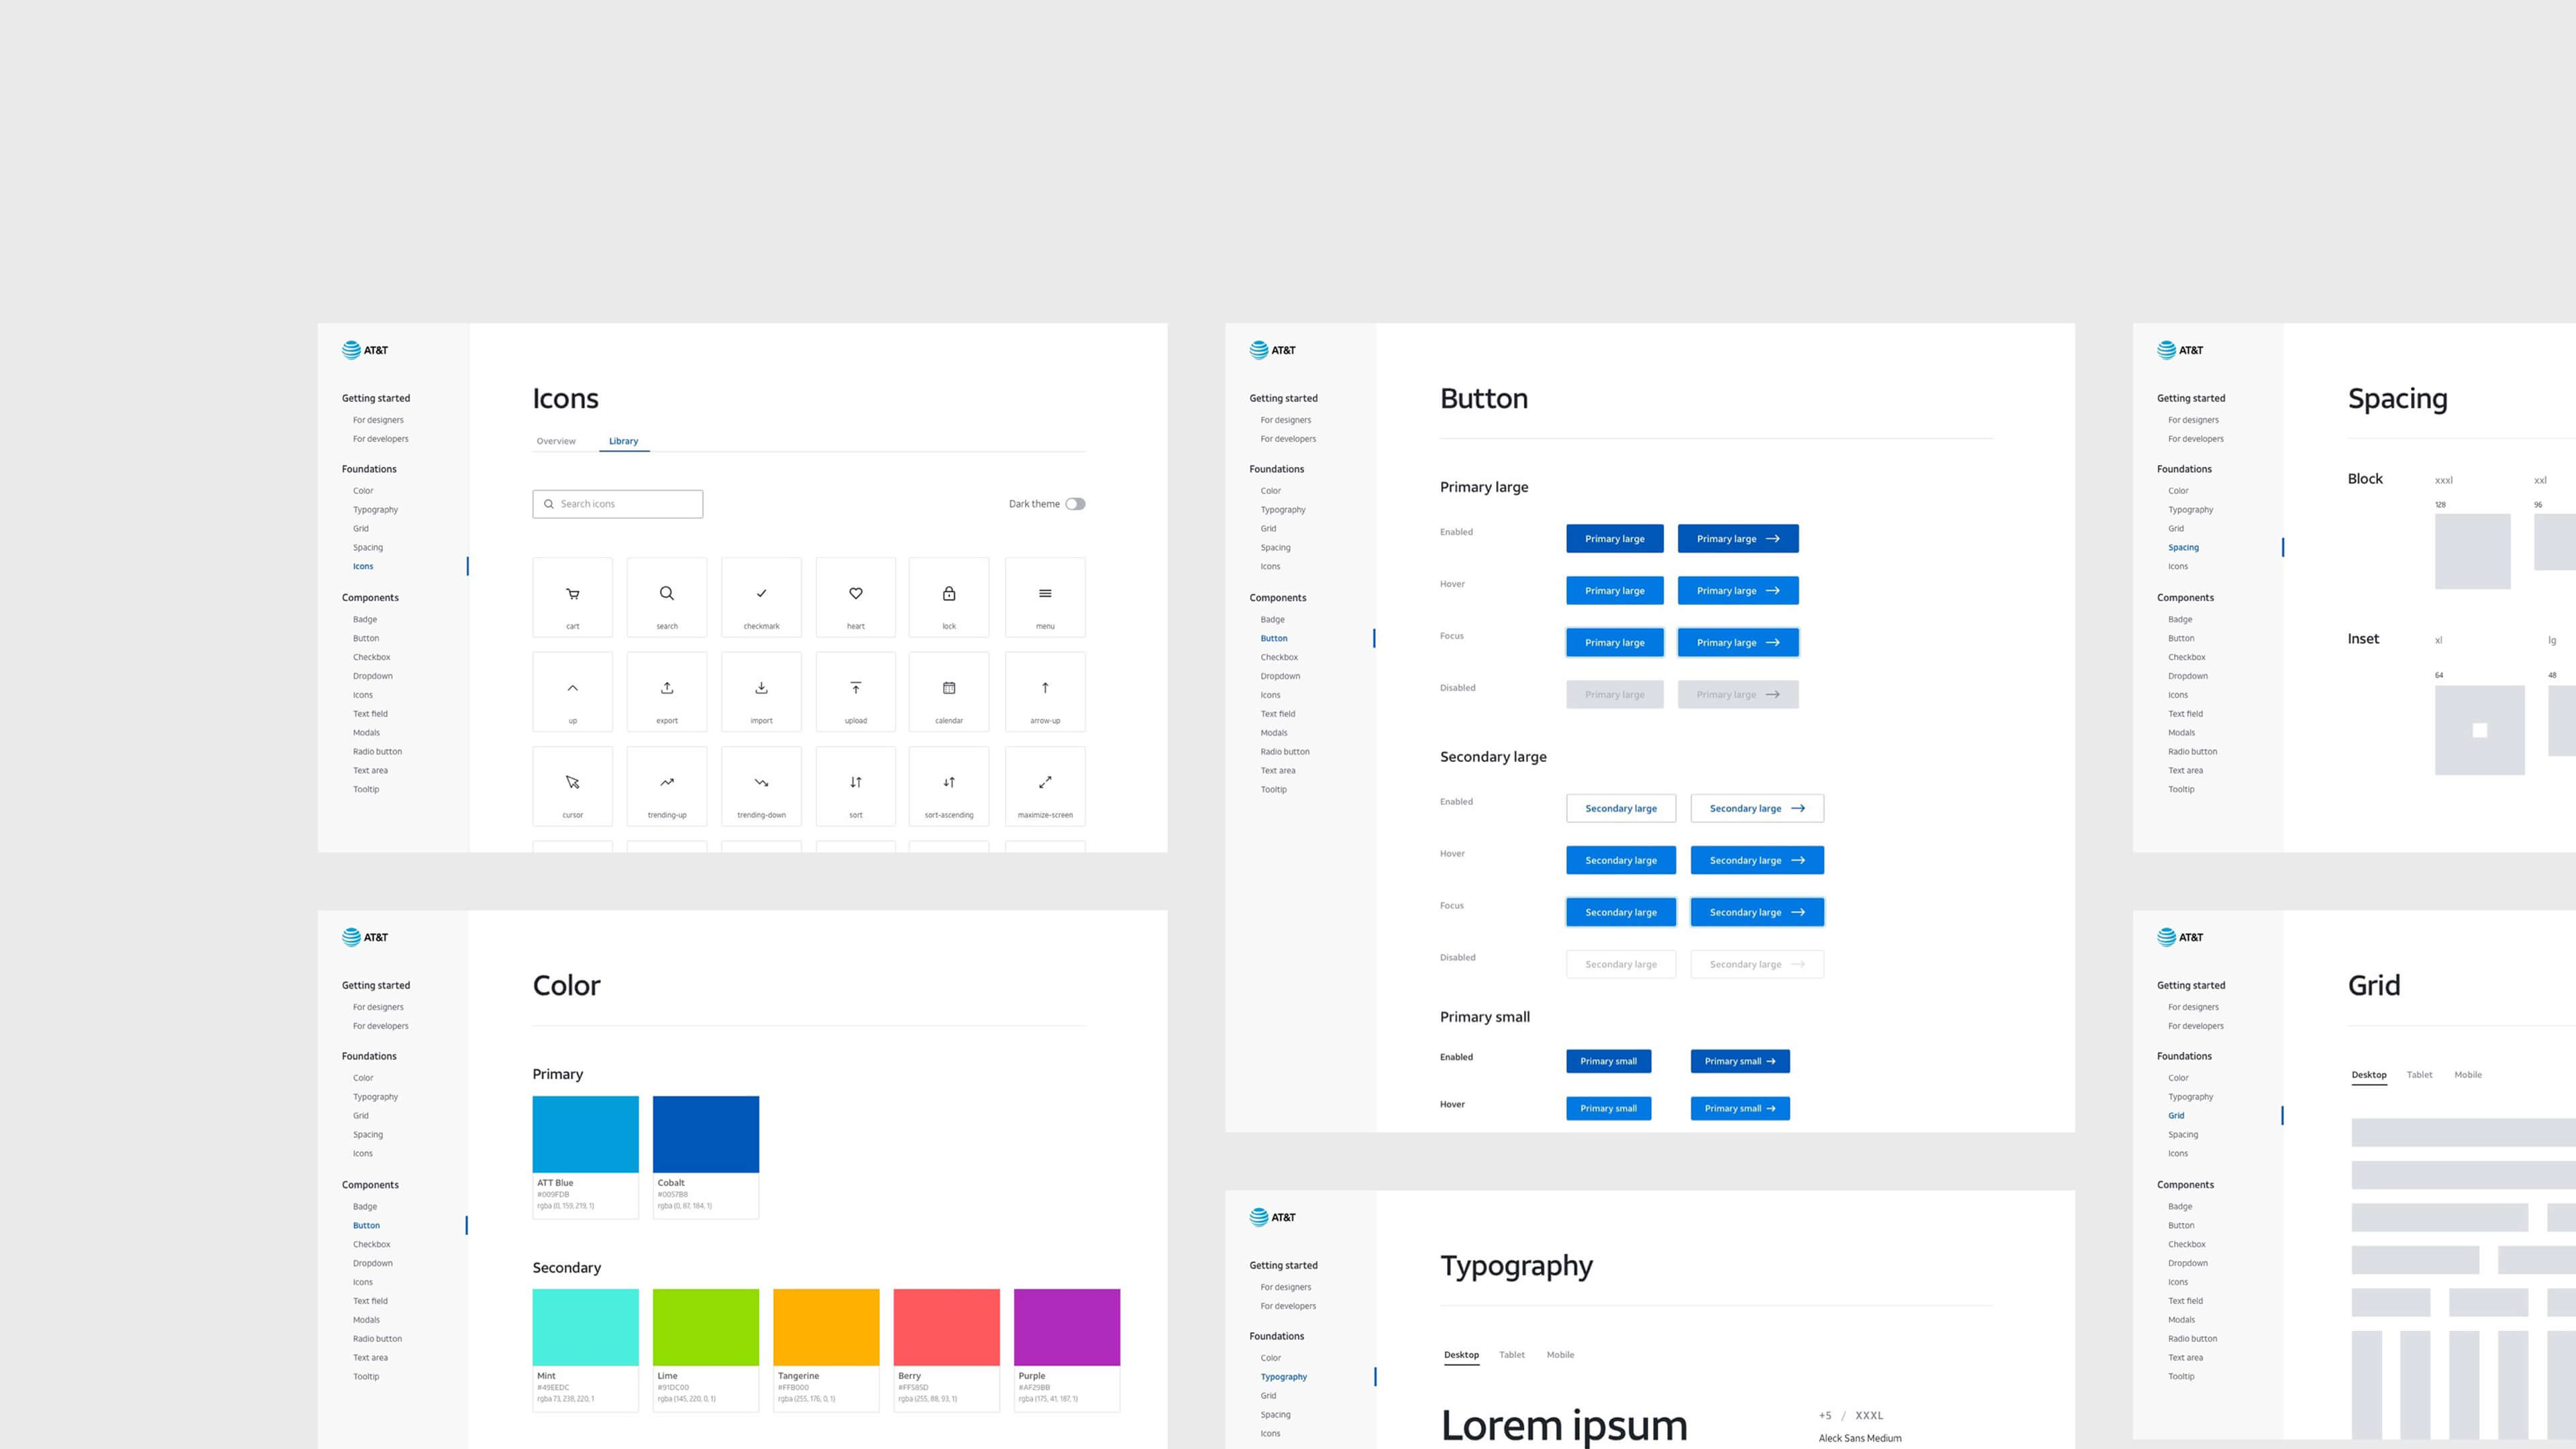Select the maximize-screen icon tile
Viewport: 2576px width, 1449px height.
(1045, 786)
